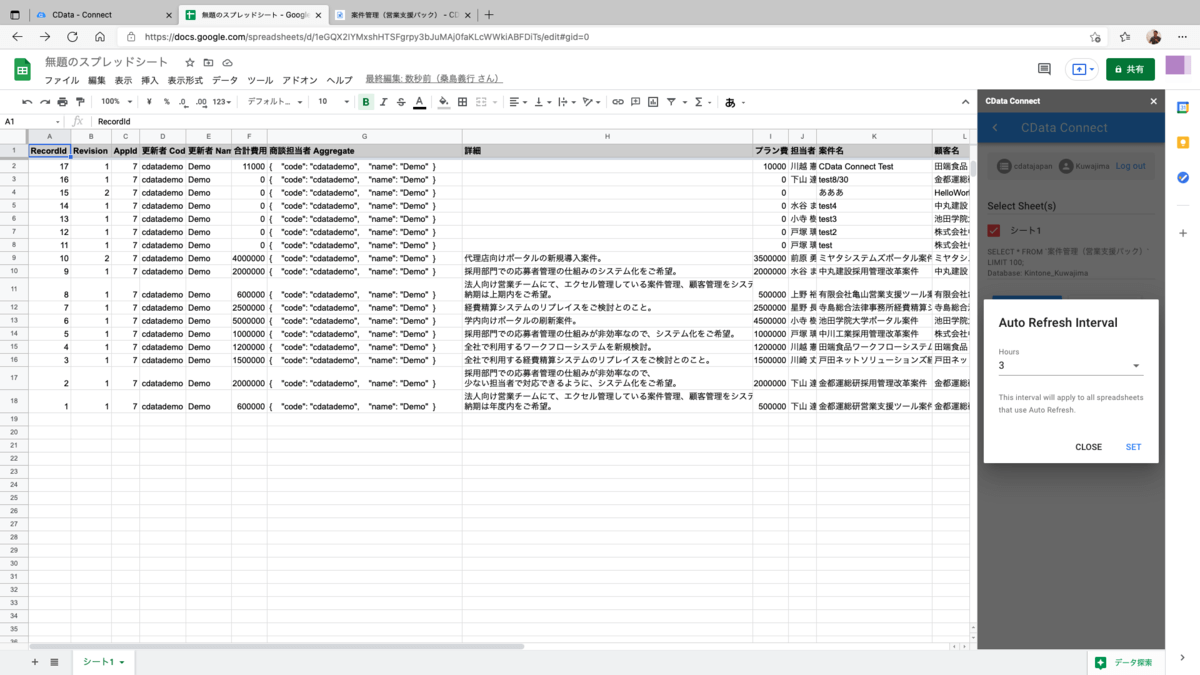
Task: Select the paint format tool
Action: pyautogui.click(x=80, y=102)
